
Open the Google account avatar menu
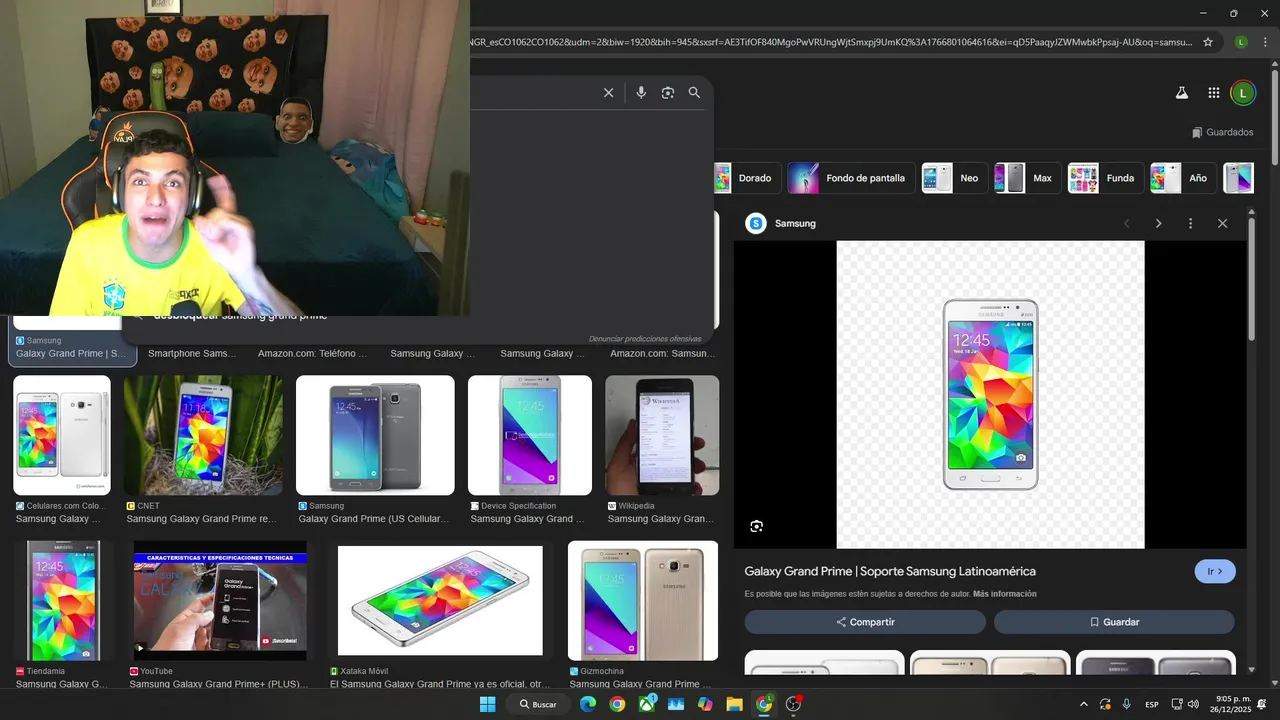click(x=1242, y=93)
